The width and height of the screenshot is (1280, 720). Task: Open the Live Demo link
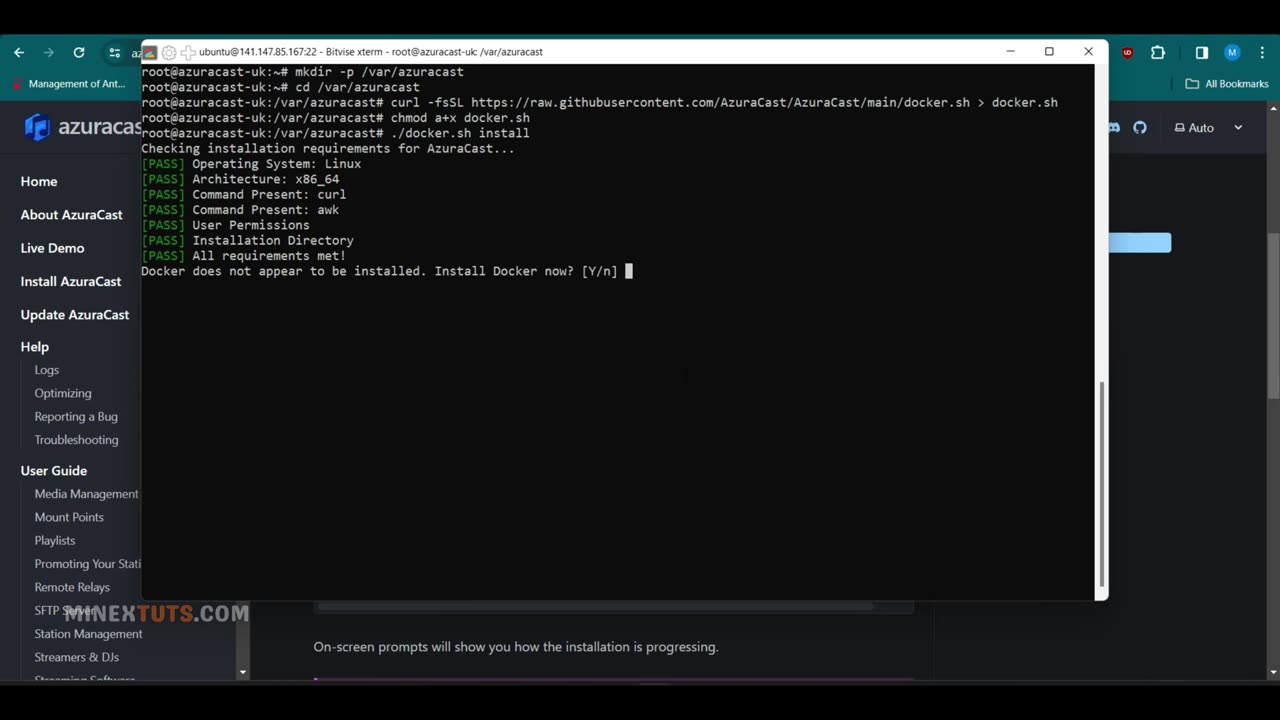coord(52,248)
